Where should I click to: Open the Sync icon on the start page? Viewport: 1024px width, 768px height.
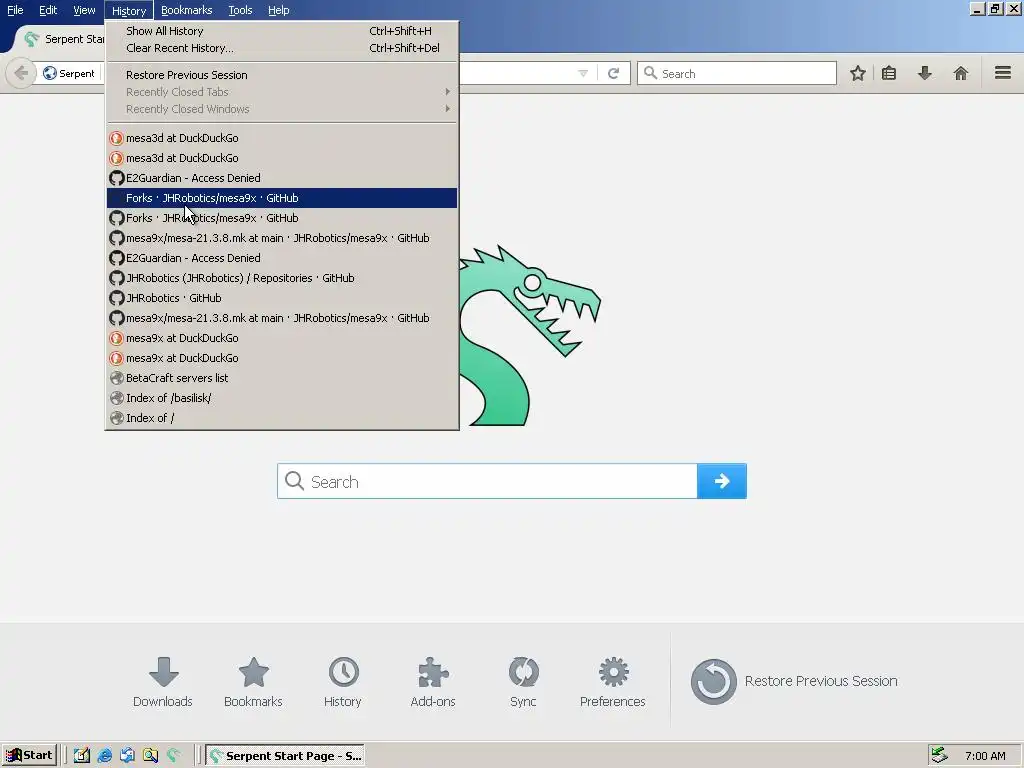(x=523, y=682)
